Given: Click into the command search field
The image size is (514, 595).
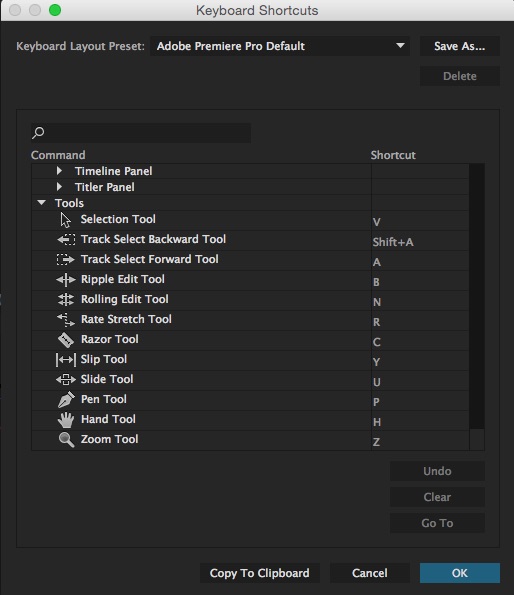Looking at the screenshot, I should [141, 132].
